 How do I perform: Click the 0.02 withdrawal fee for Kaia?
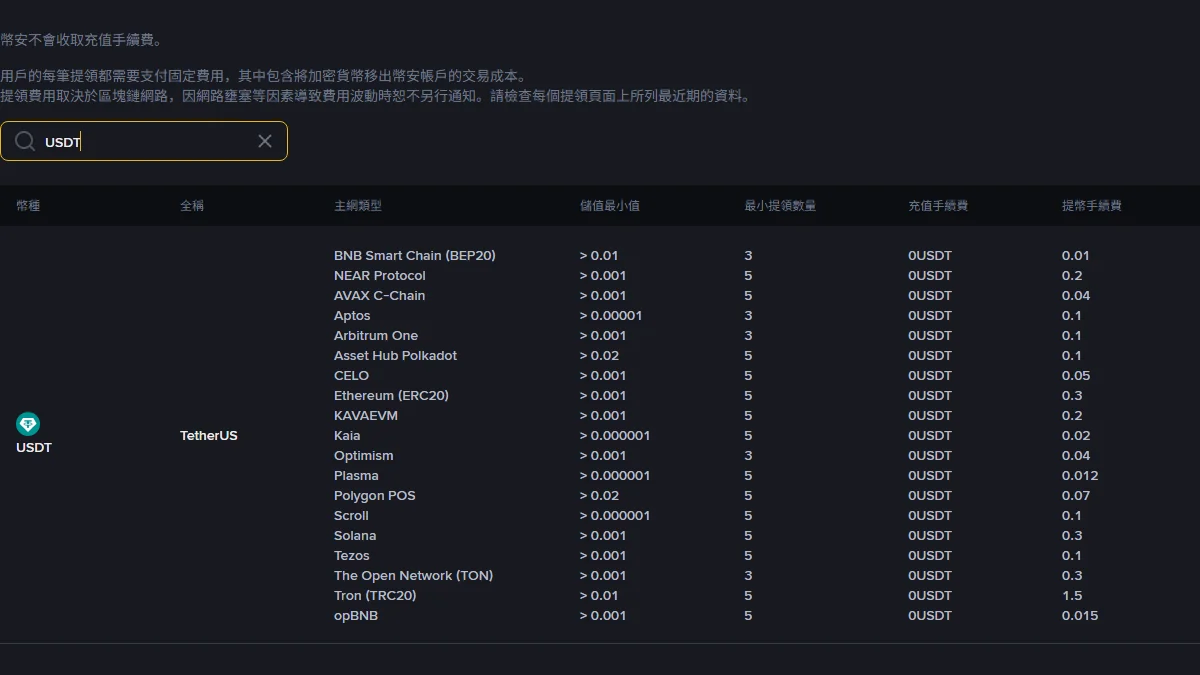pos(1076,436)
